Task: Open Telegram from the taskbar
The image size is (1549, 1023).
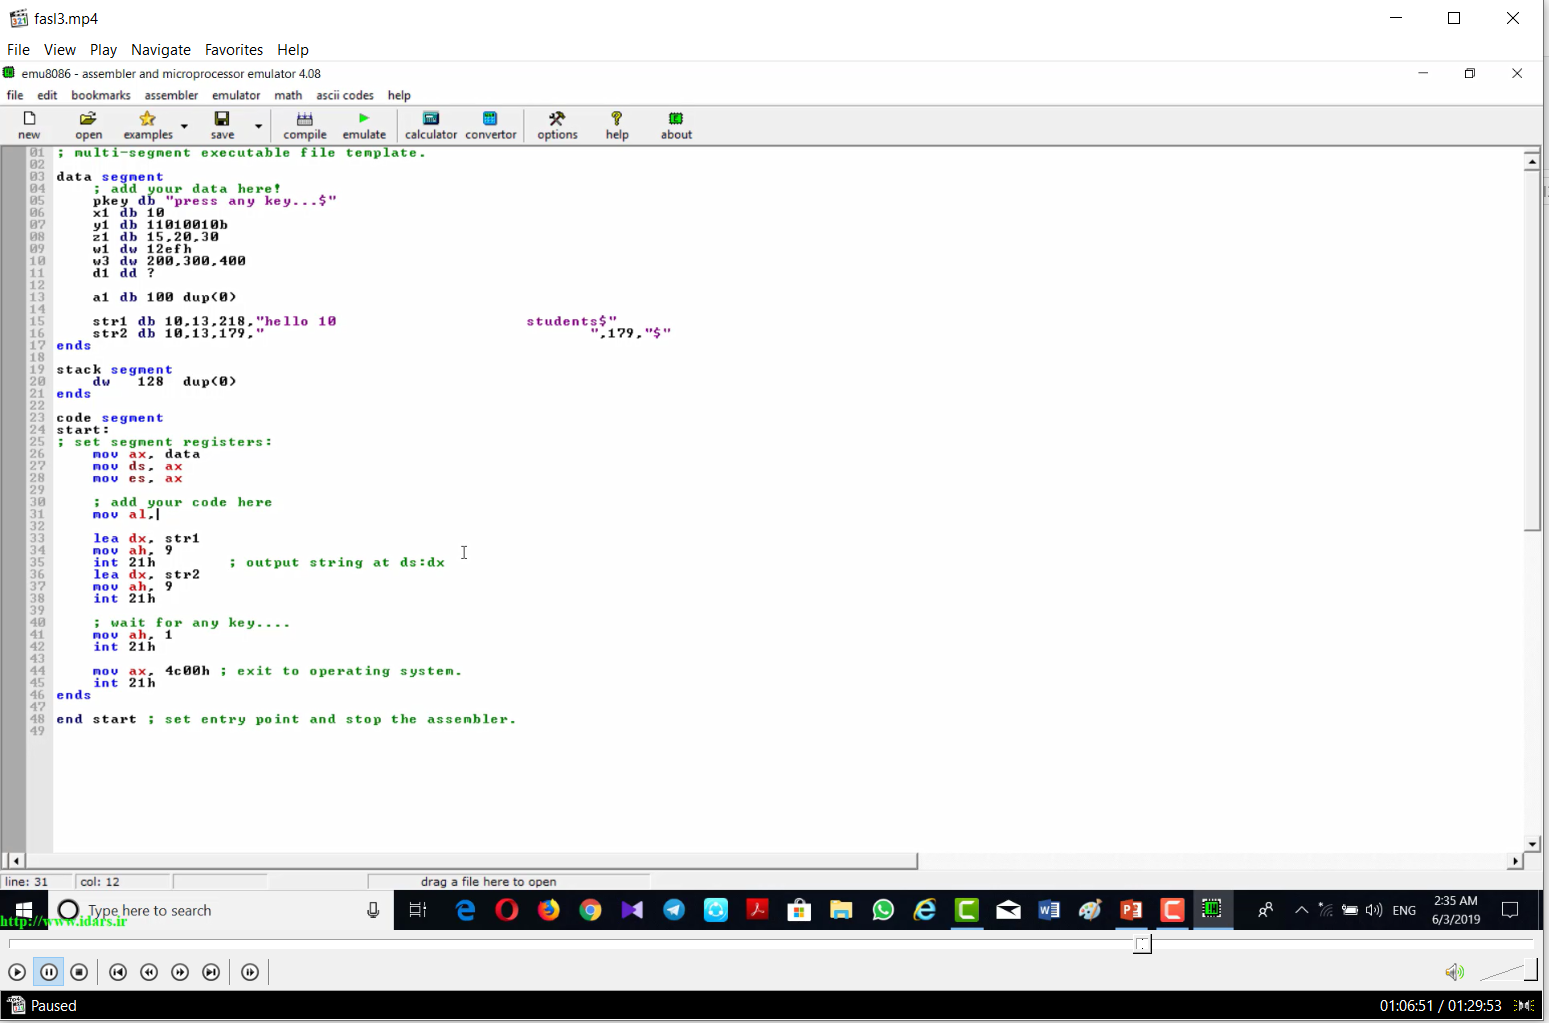Action: click(674, 910)
